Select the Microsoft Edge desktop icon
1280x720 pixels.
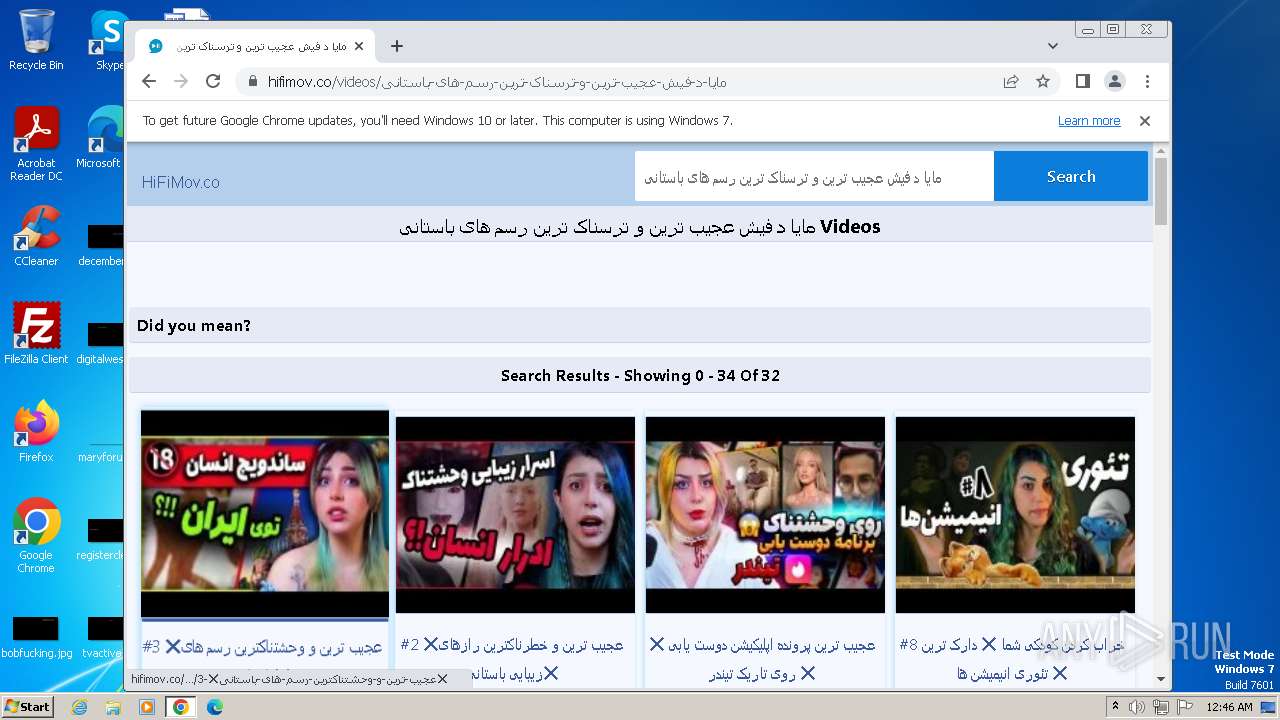(x=99, y=138)
